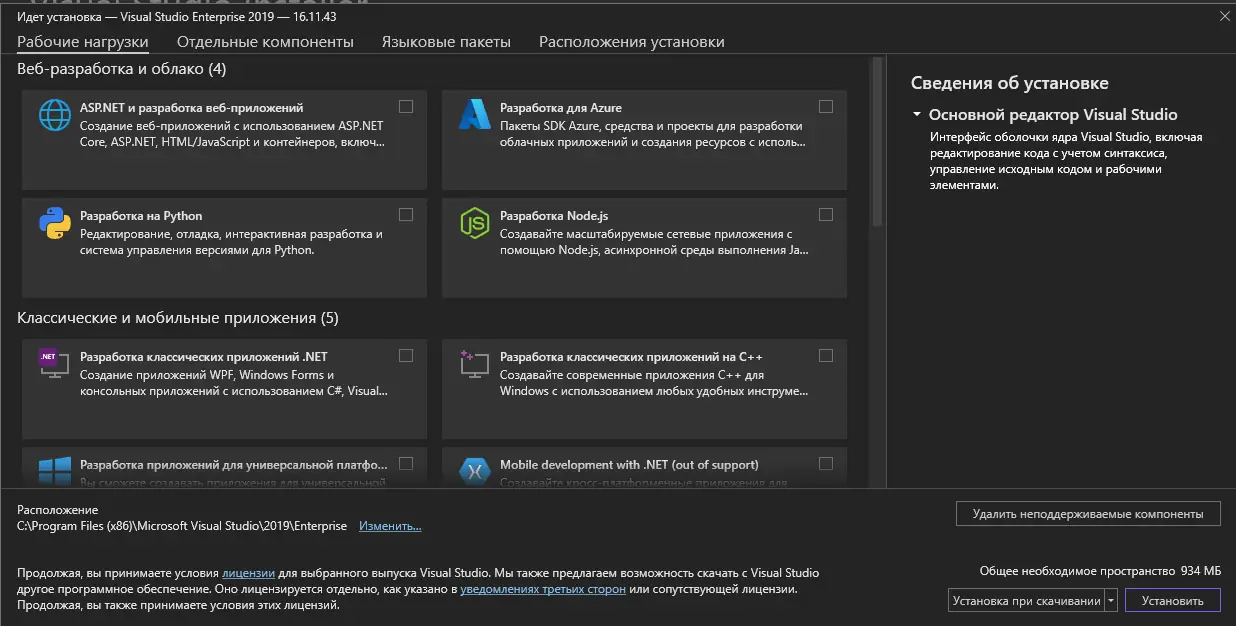1236x626 pixels.
Task: Enable the C++ desktop development checkbox
Action: tap(826, 355)
